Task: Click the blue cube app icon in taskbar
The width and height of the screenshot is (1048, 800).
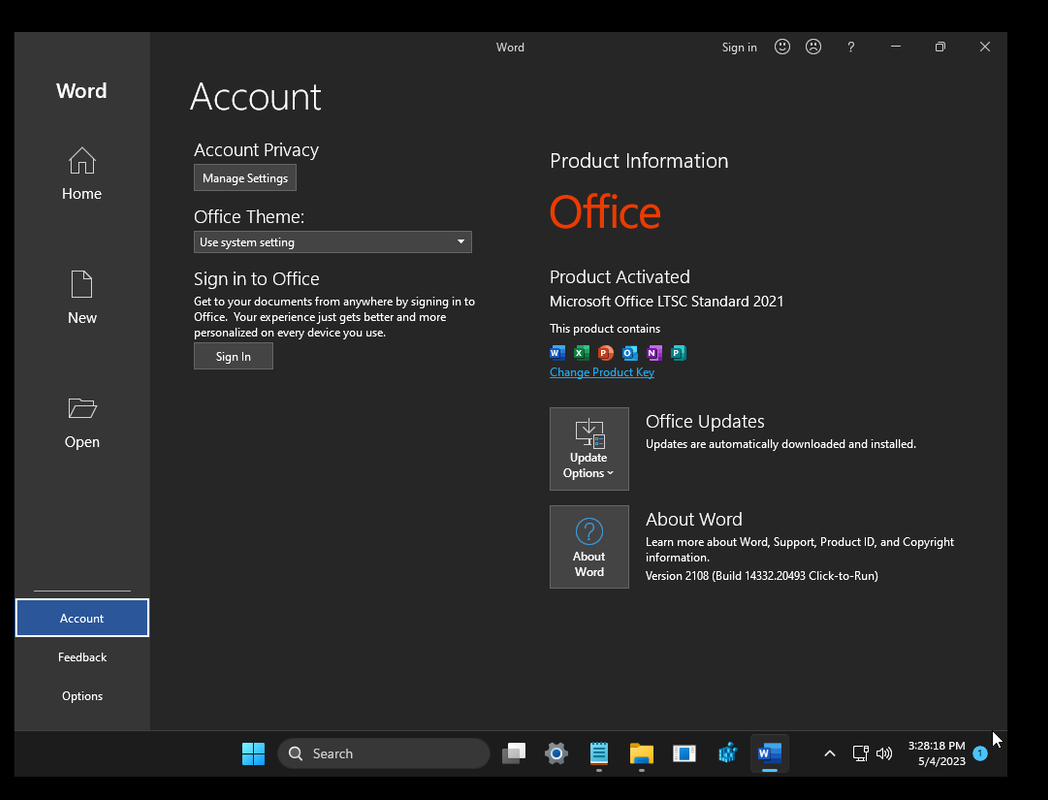Action: (x=727, y=754)
